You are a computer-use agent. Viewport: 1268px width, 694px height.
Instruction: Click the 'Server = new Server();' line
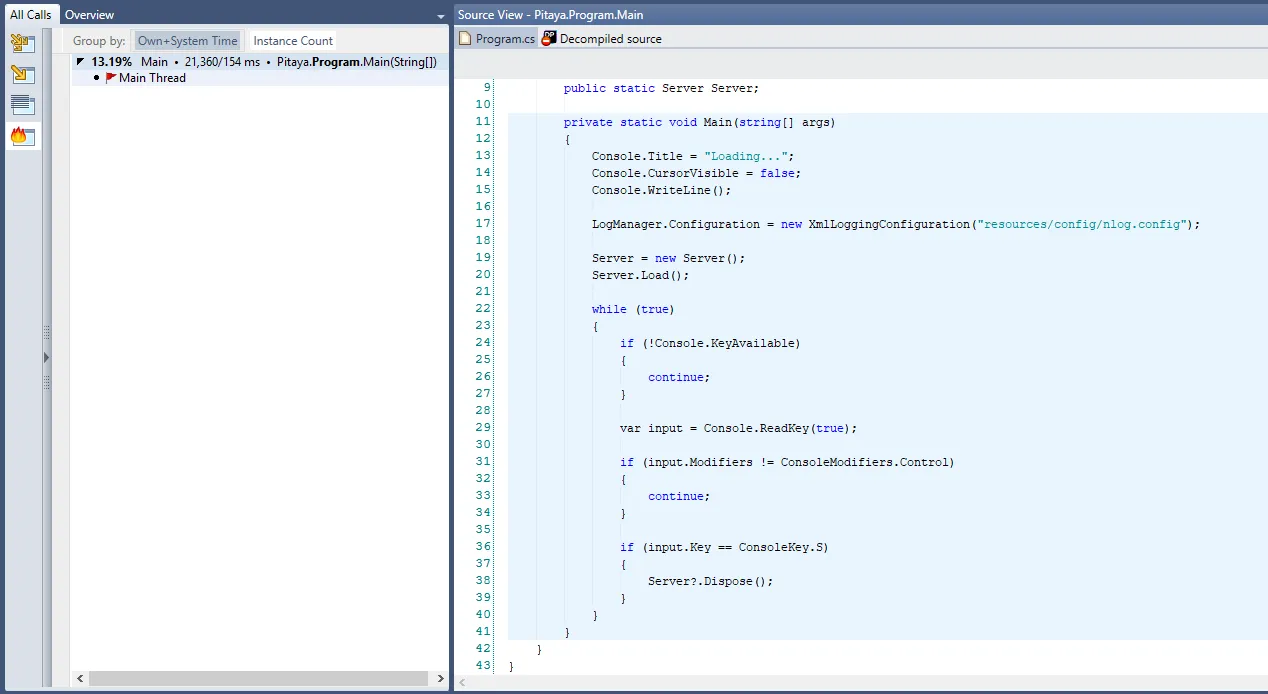coord(668,258)
